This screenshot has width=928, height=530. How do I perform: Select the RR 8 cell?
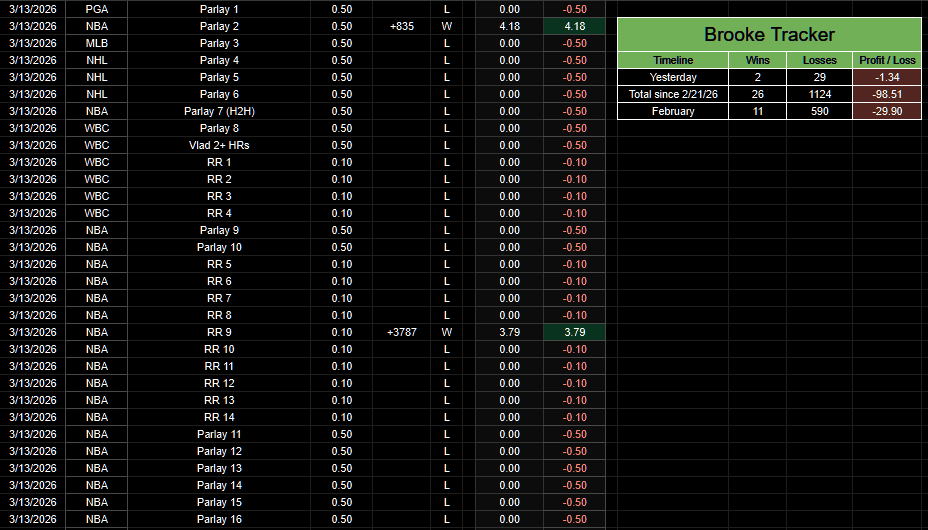(219, 315)
